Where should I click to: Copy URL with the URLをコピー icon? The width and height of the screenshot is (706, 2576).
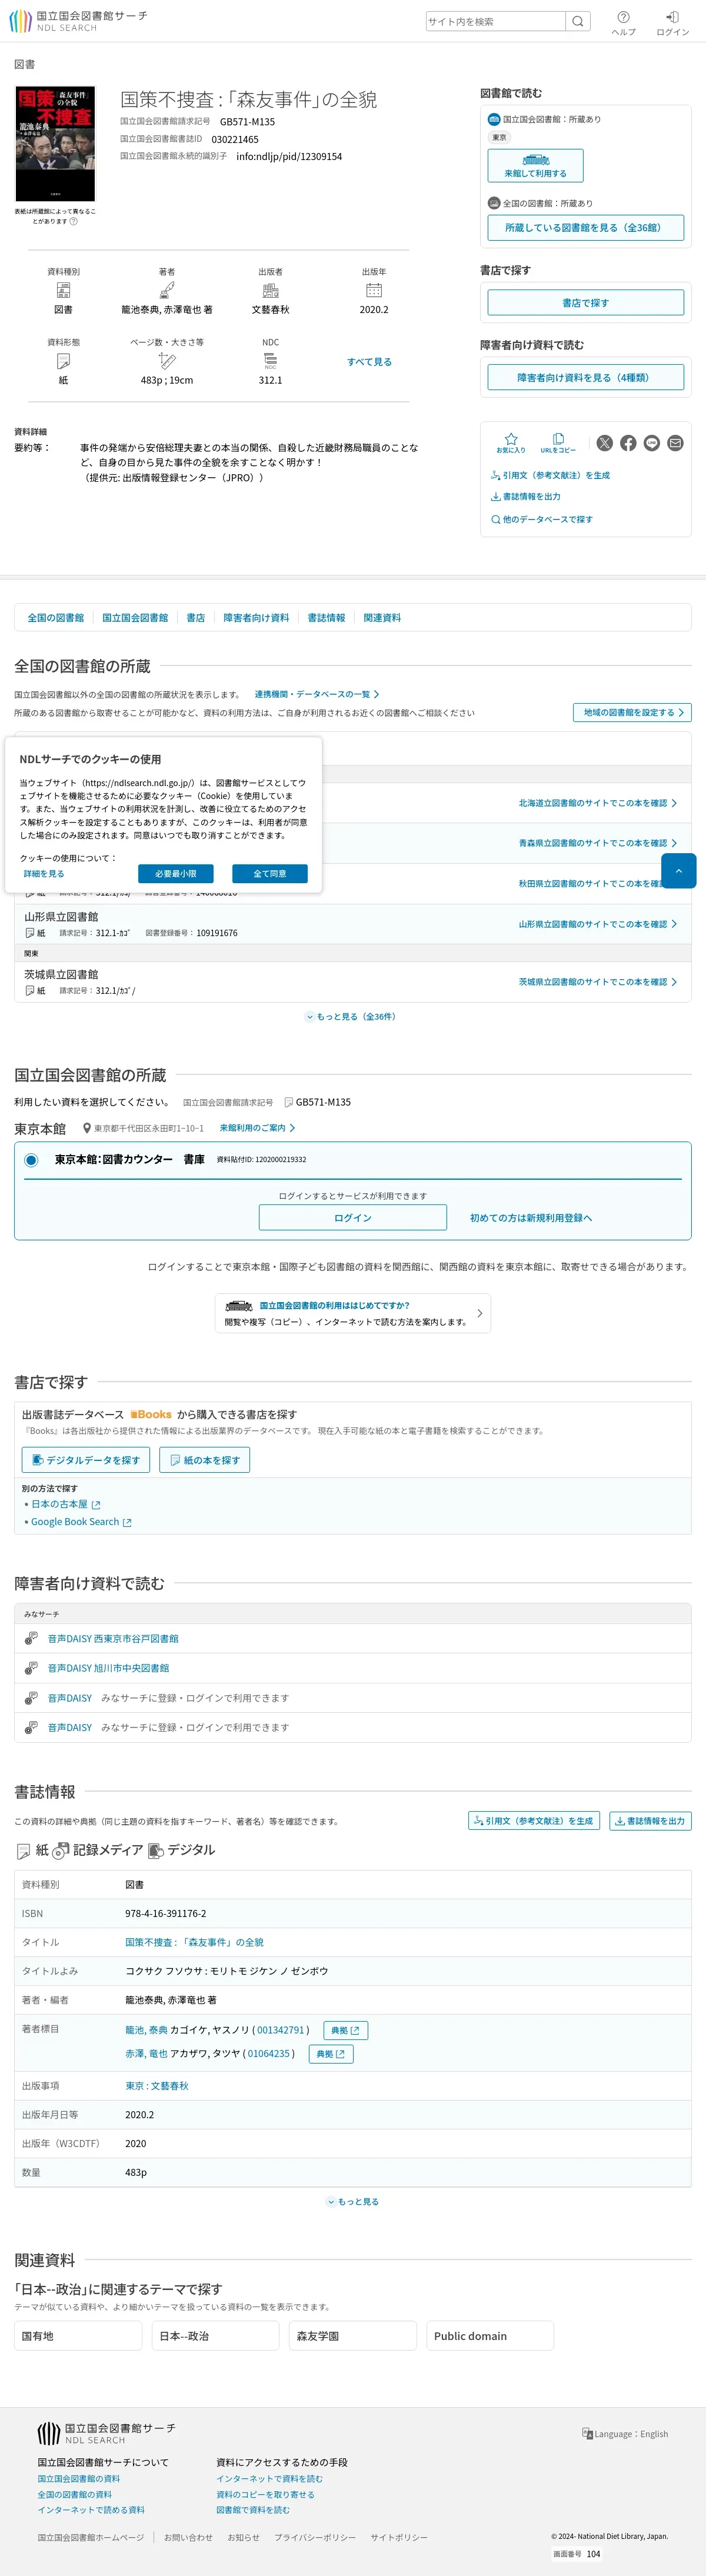558,443
